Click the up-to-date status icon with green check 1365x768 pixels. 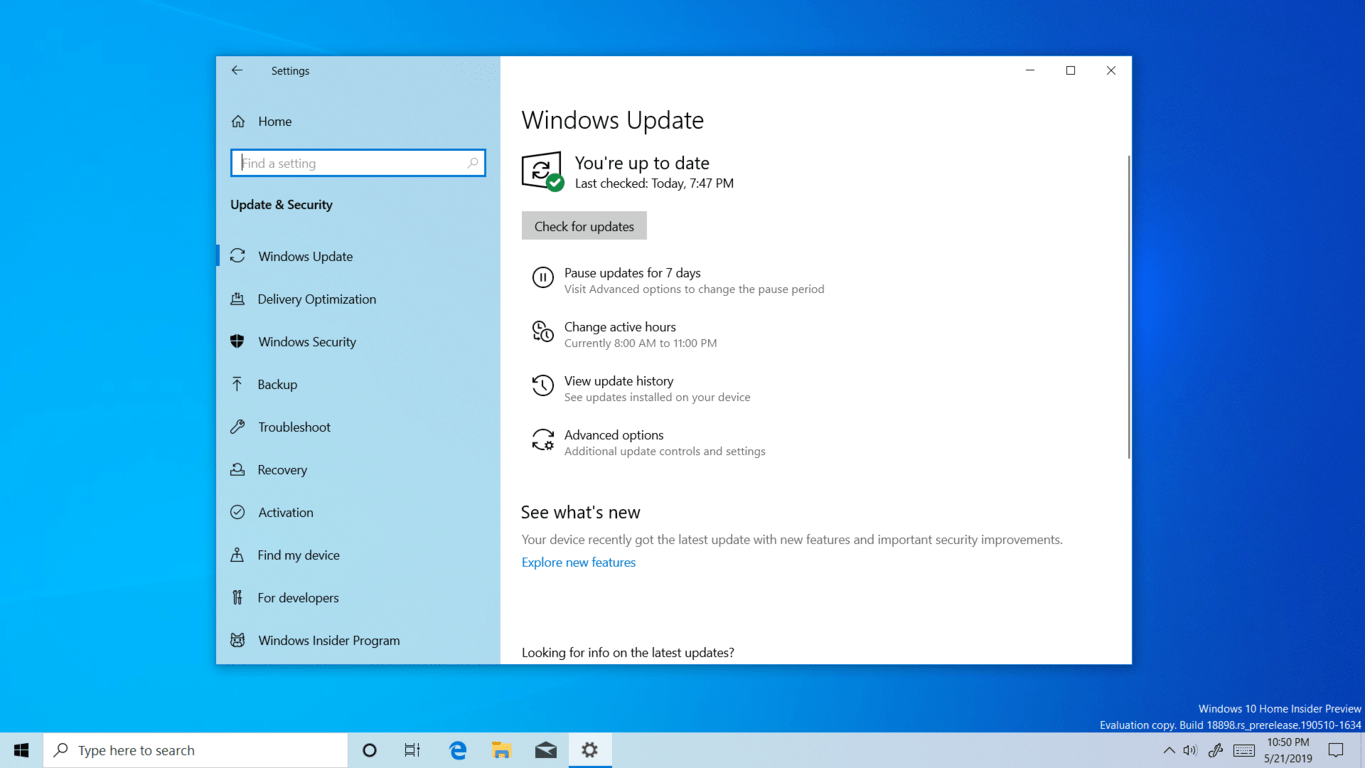coord(542,171)
